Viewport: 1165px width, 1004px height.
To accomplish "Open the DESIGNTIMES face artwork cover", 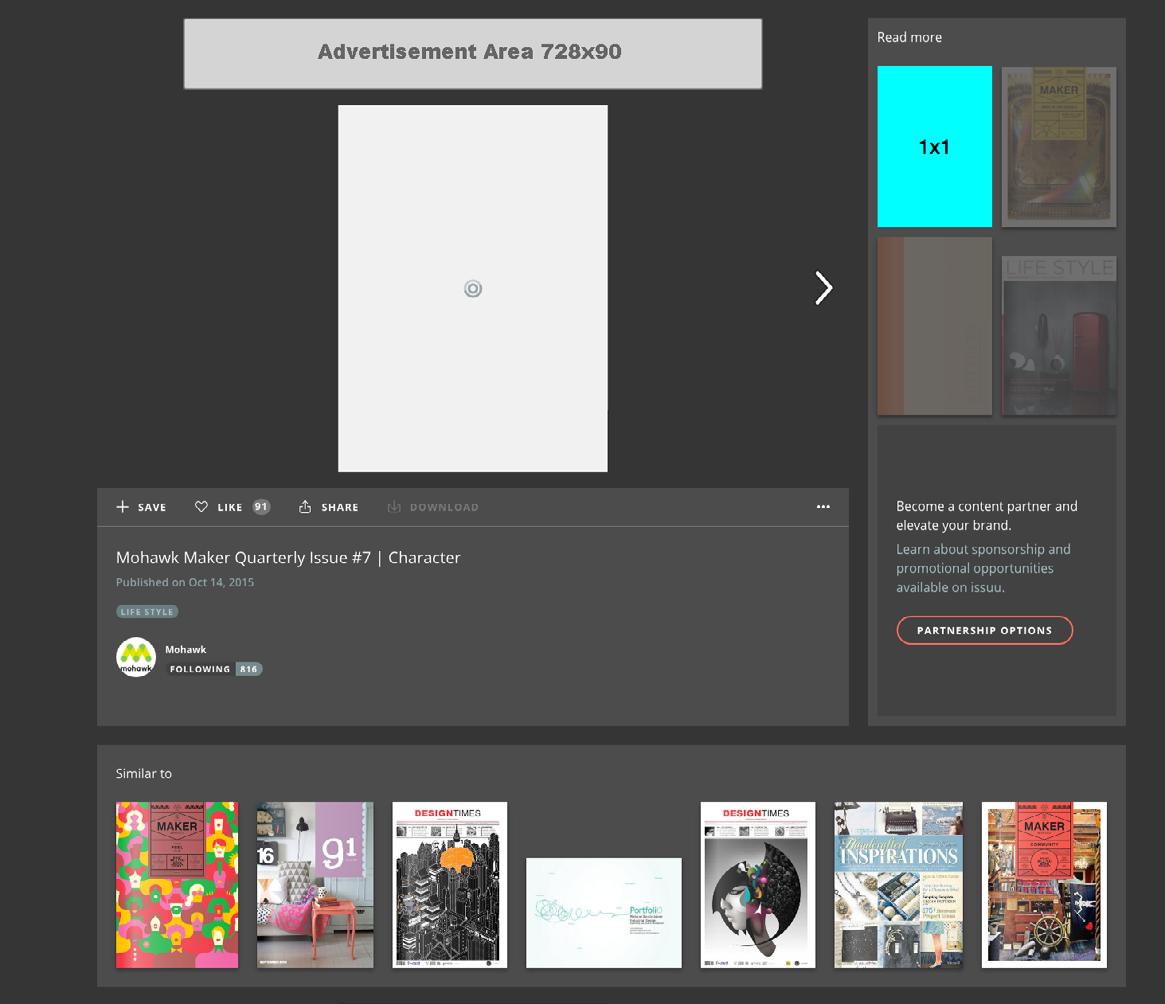I will click(758, 884).
